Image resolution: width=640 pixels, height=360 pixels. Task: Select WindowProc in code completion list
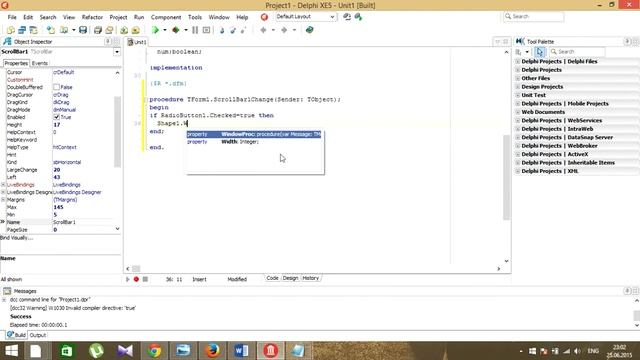click(254, 134)
